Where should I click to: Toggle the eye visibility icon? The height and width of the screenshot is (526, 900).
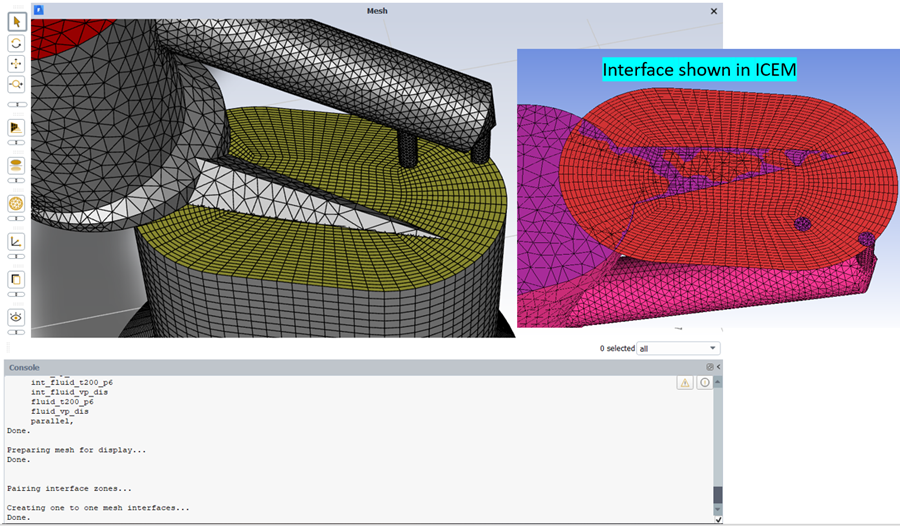tap(17, 317)
